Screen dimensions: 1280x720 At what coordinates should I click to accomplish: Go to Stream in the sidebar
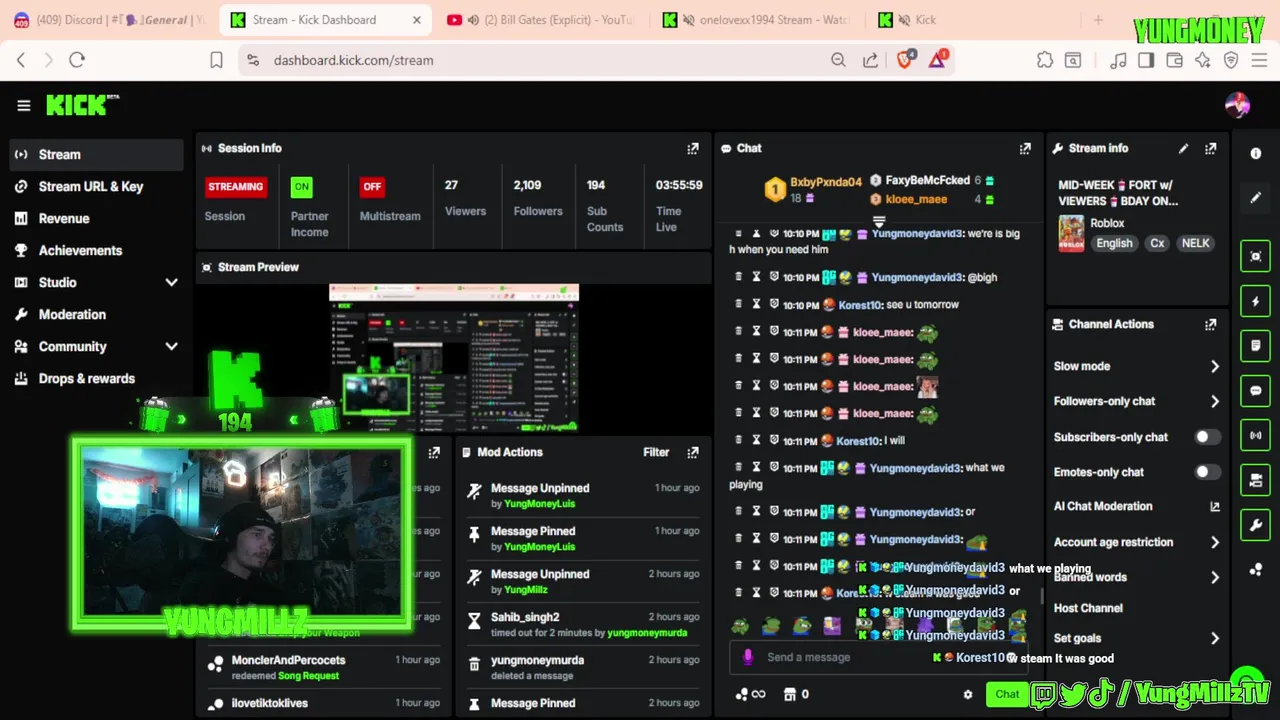point(97,155)
